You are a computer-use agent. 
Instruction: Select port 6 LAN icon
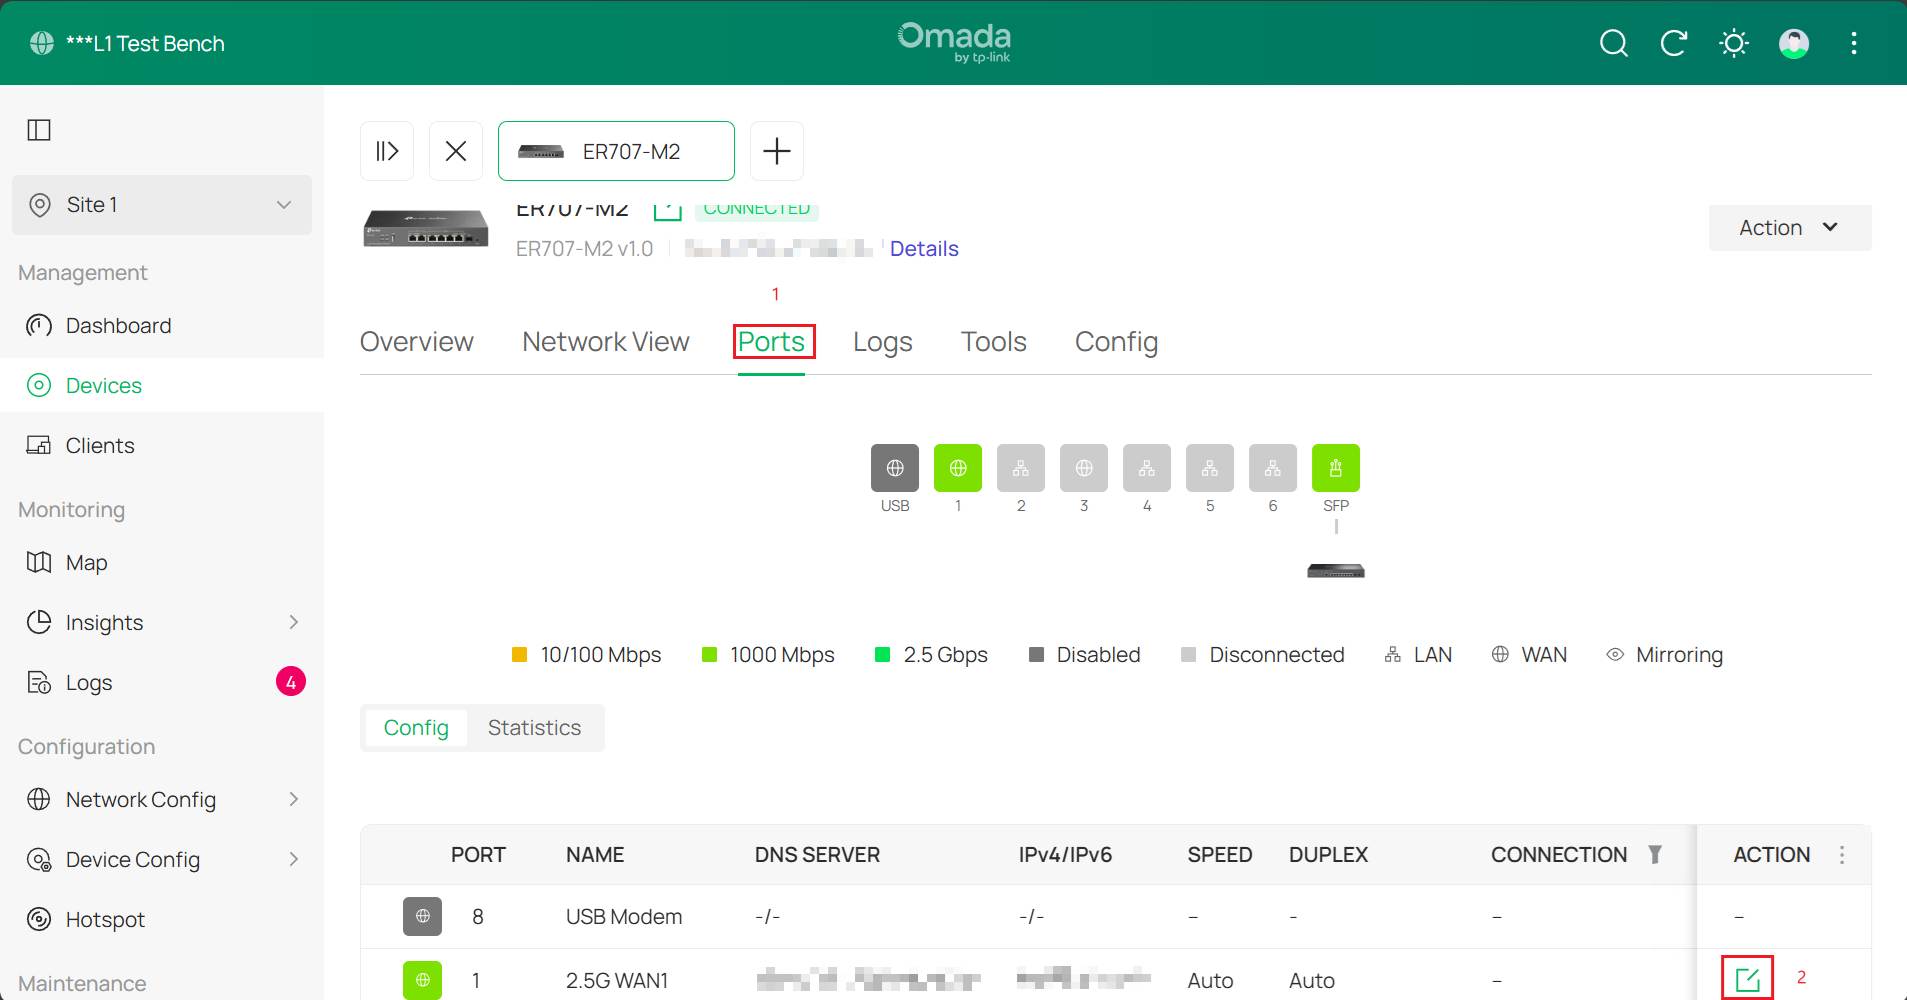point(1273,468)
